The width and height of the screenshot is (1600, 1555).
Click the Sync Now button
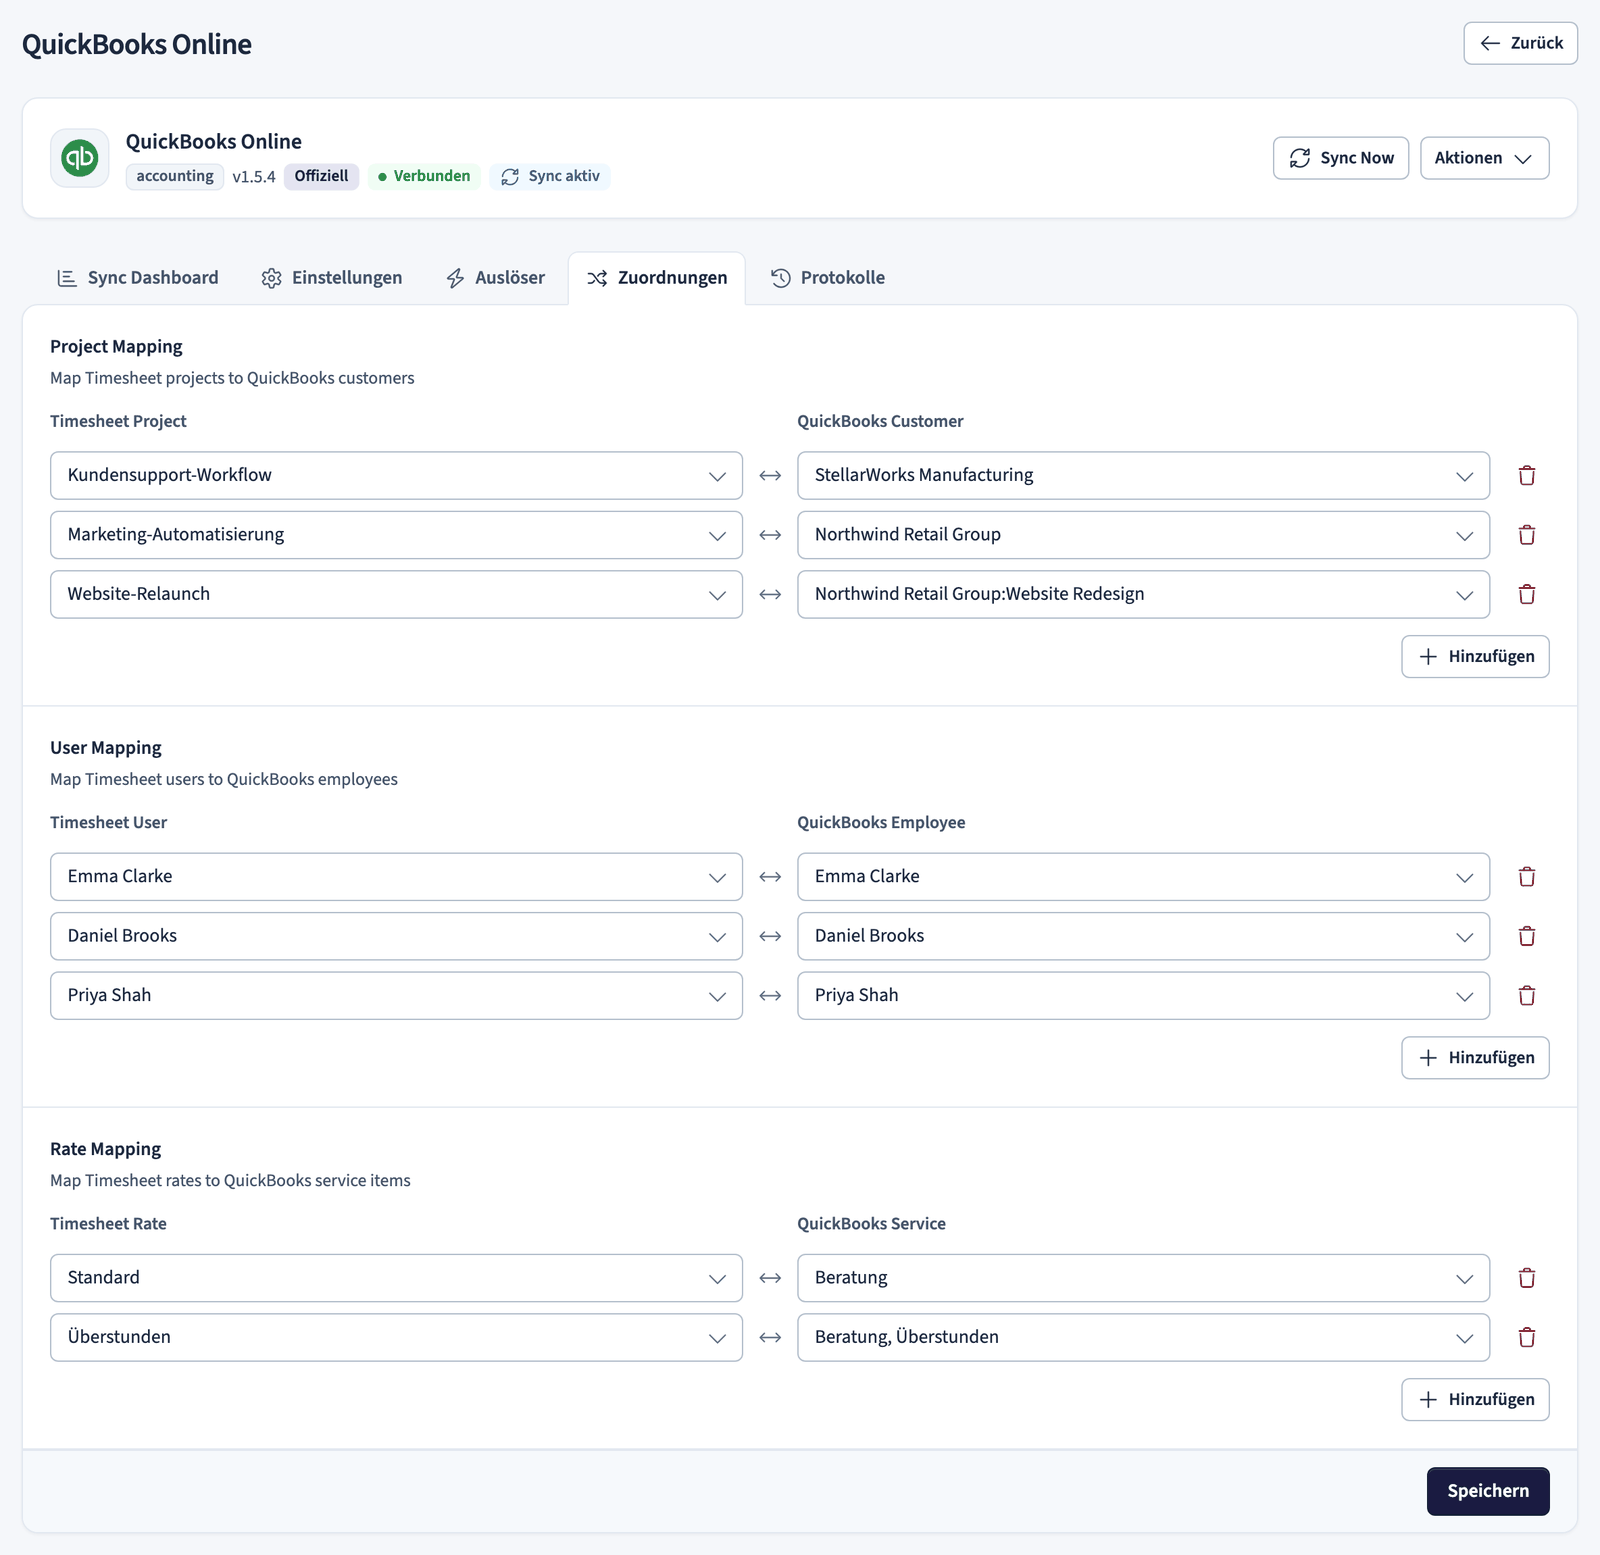pos(1340,158)
